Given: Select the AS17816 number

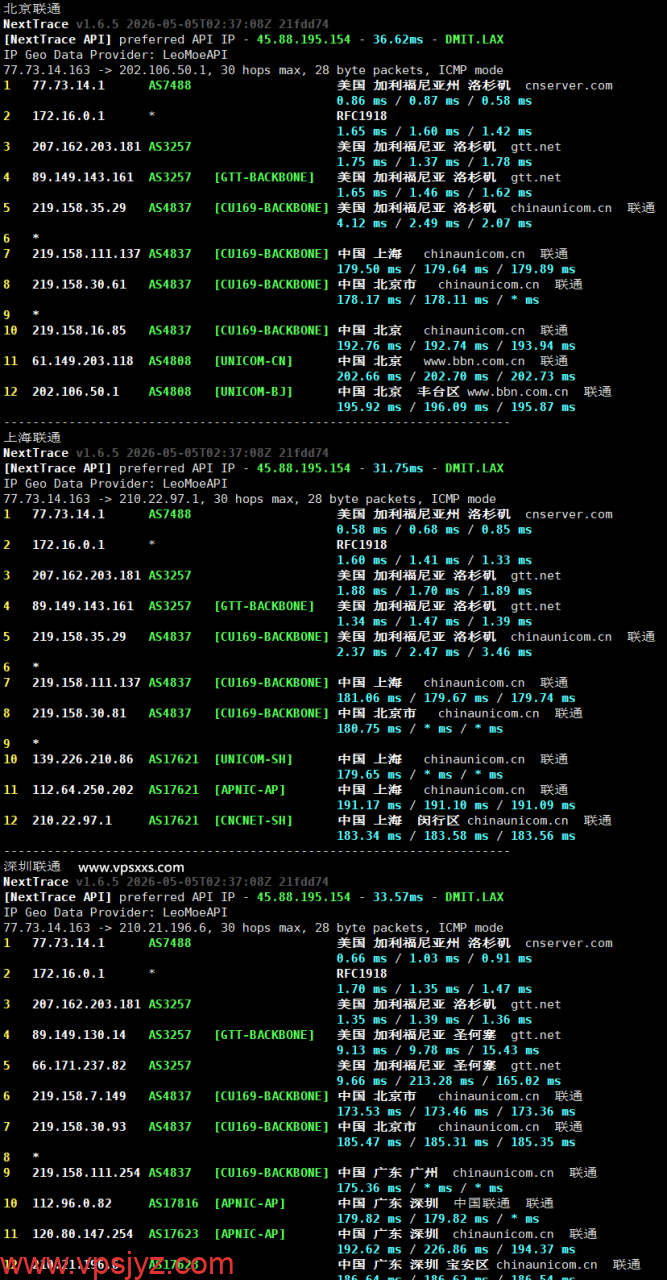Looking at the screenshot, I should (174, 1204).
